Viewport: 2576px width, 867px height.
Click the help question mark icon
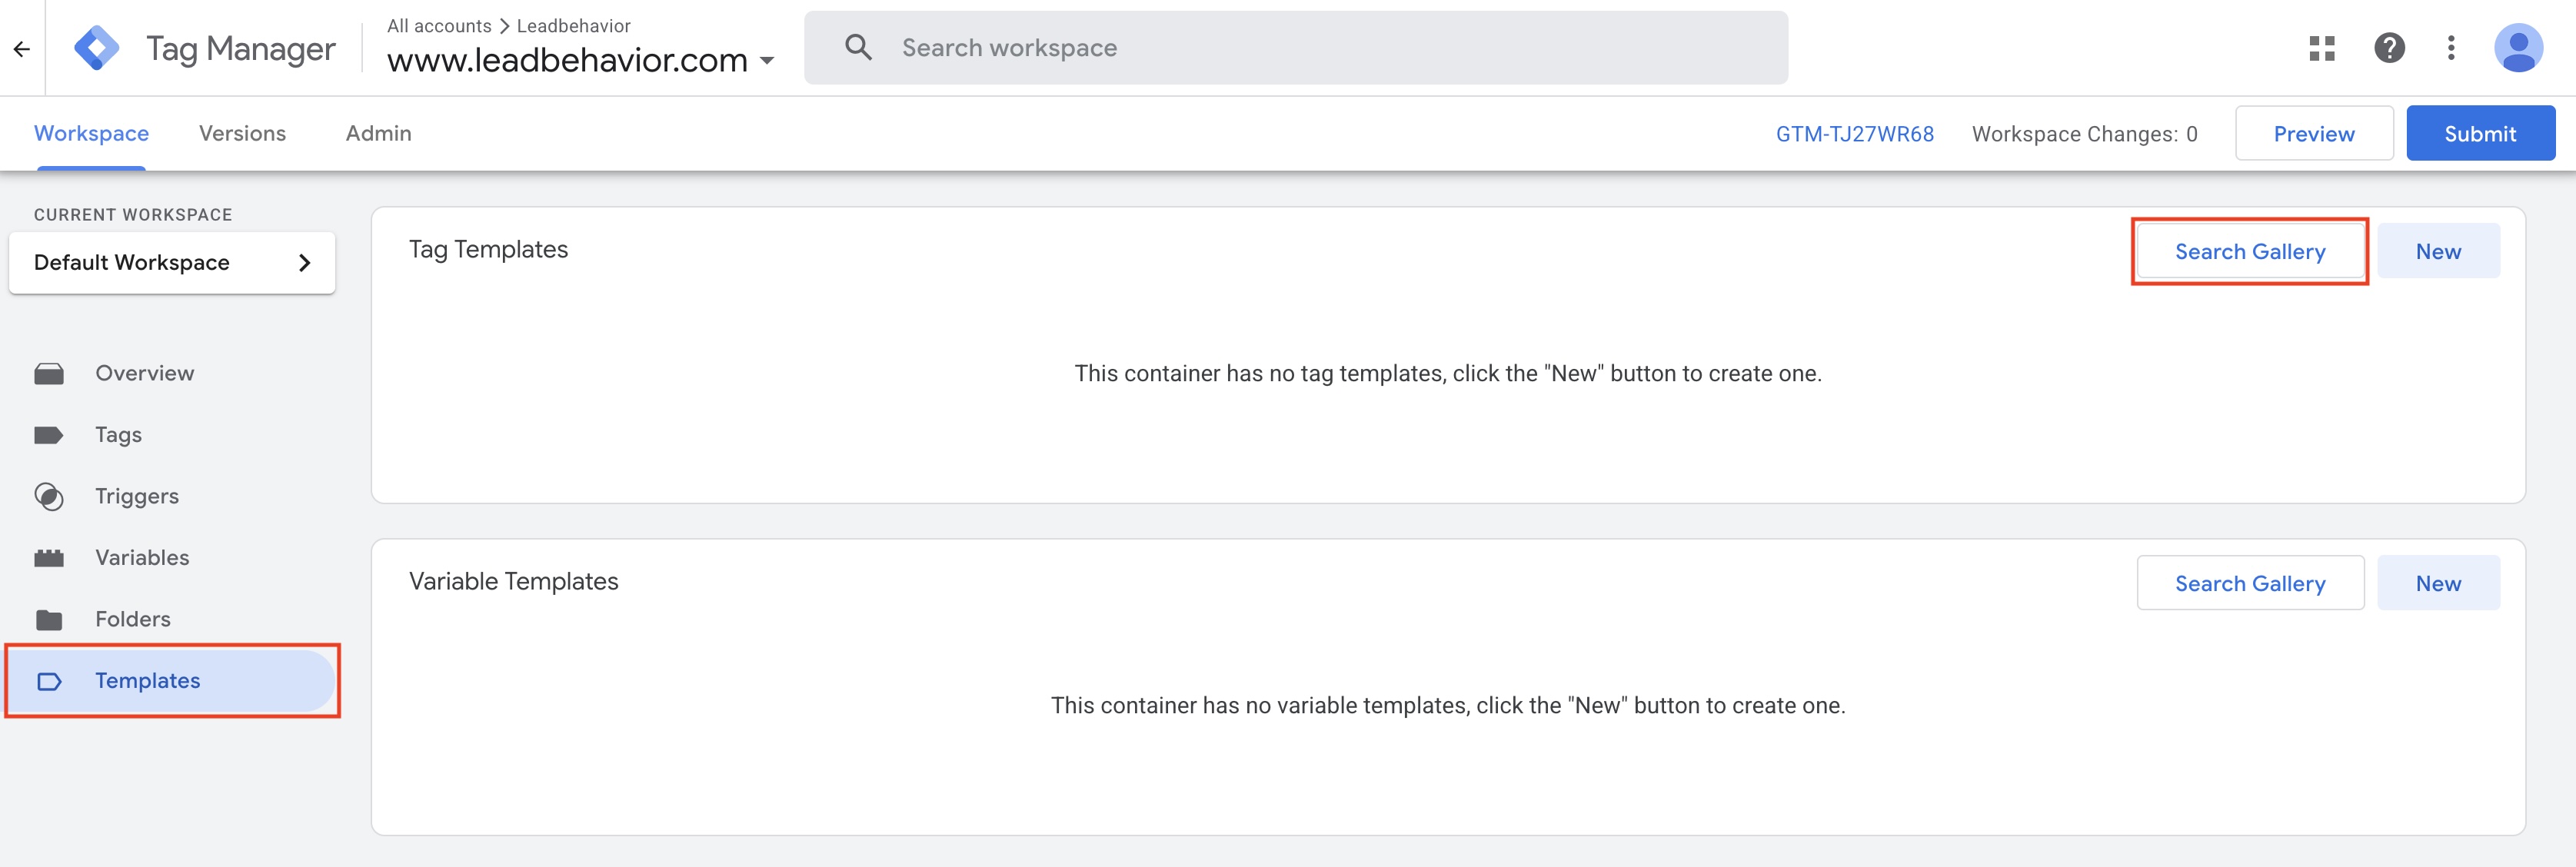(x=2390, y=47)
